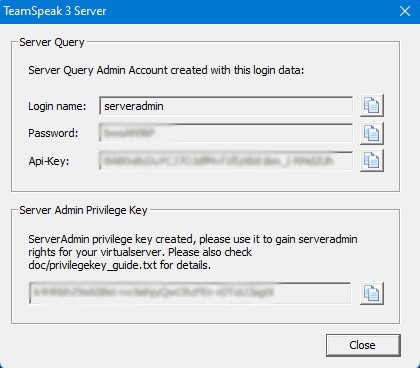420x368 pixels.
Task: Click the privilege key text field
Action: tap(190, 293)
